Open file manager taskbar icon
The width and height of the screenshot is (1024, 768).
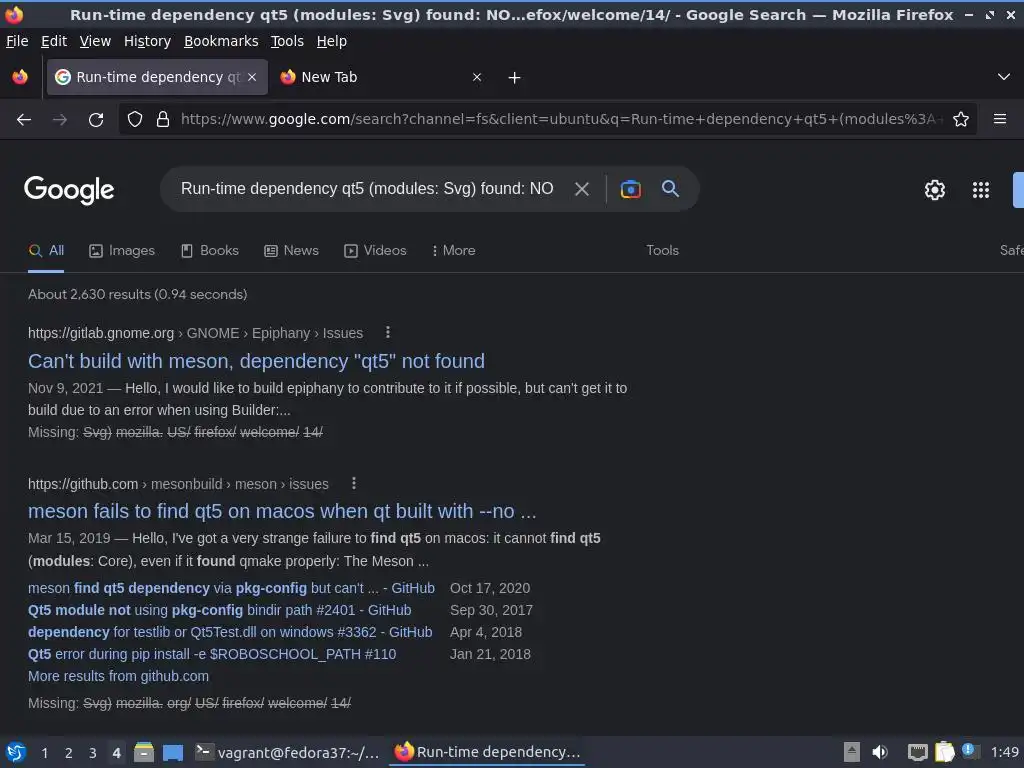coord(144,752)
